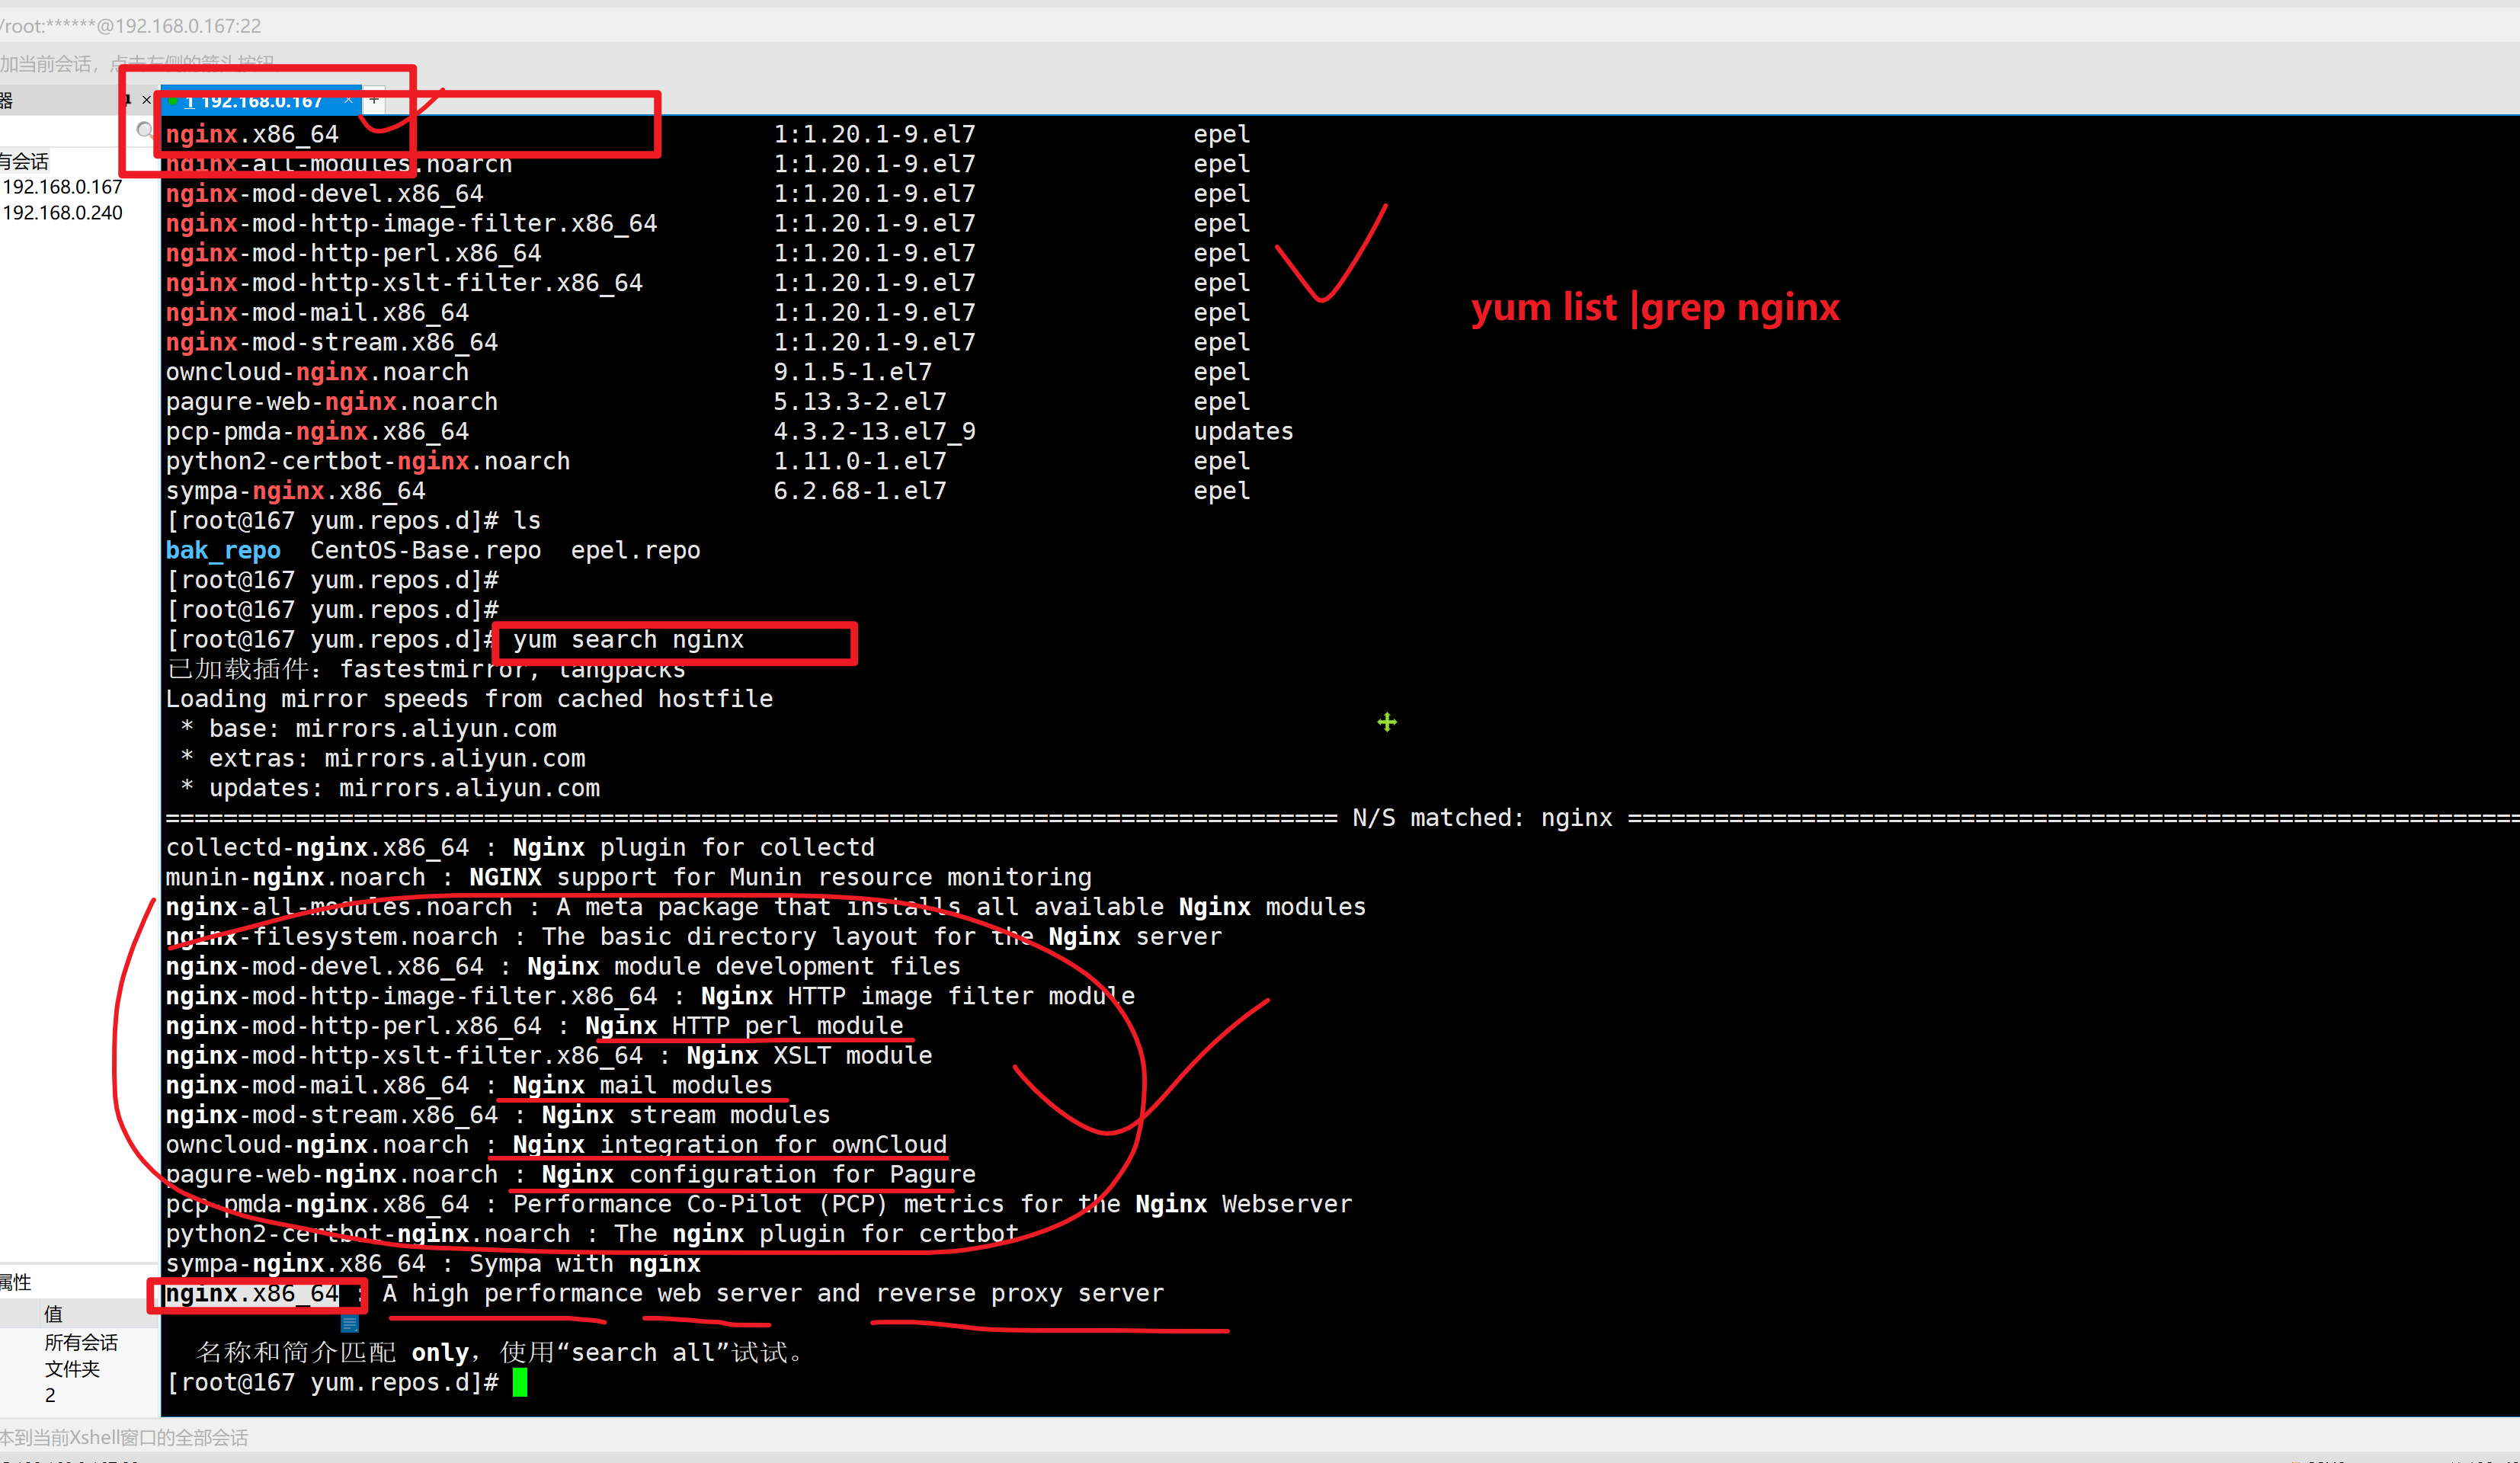Click Loading mirror speeds from cached hostfile line

[x=469, y=699]
